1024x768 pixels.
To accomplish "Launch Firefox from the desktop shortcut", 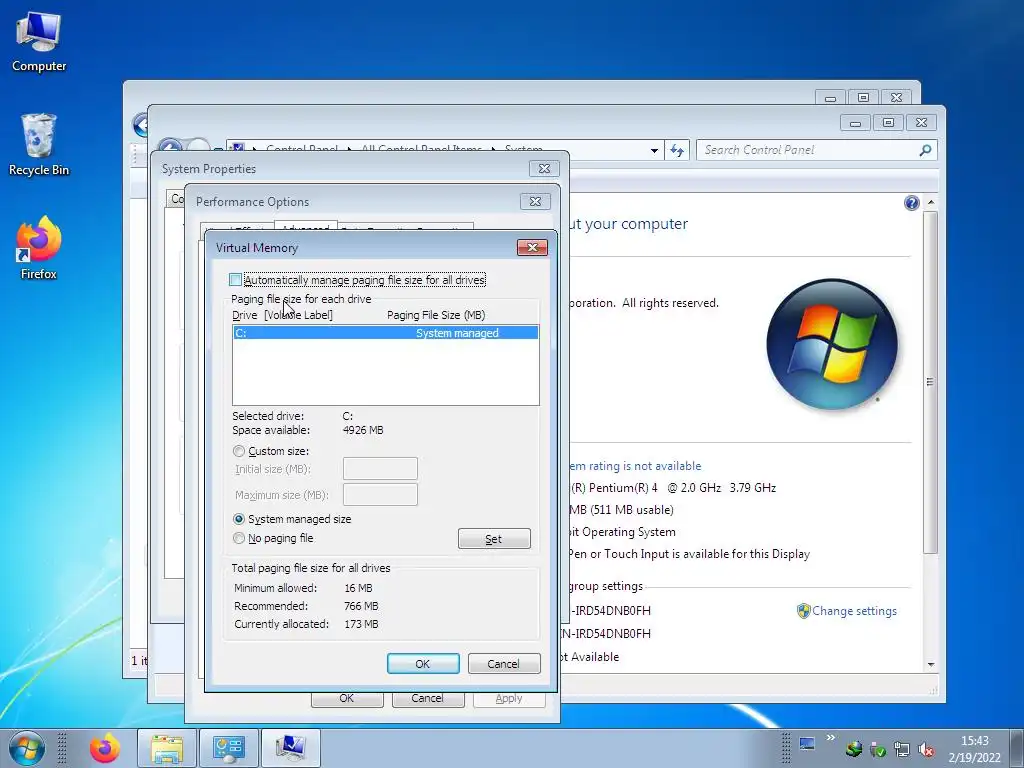I will 39,248.
